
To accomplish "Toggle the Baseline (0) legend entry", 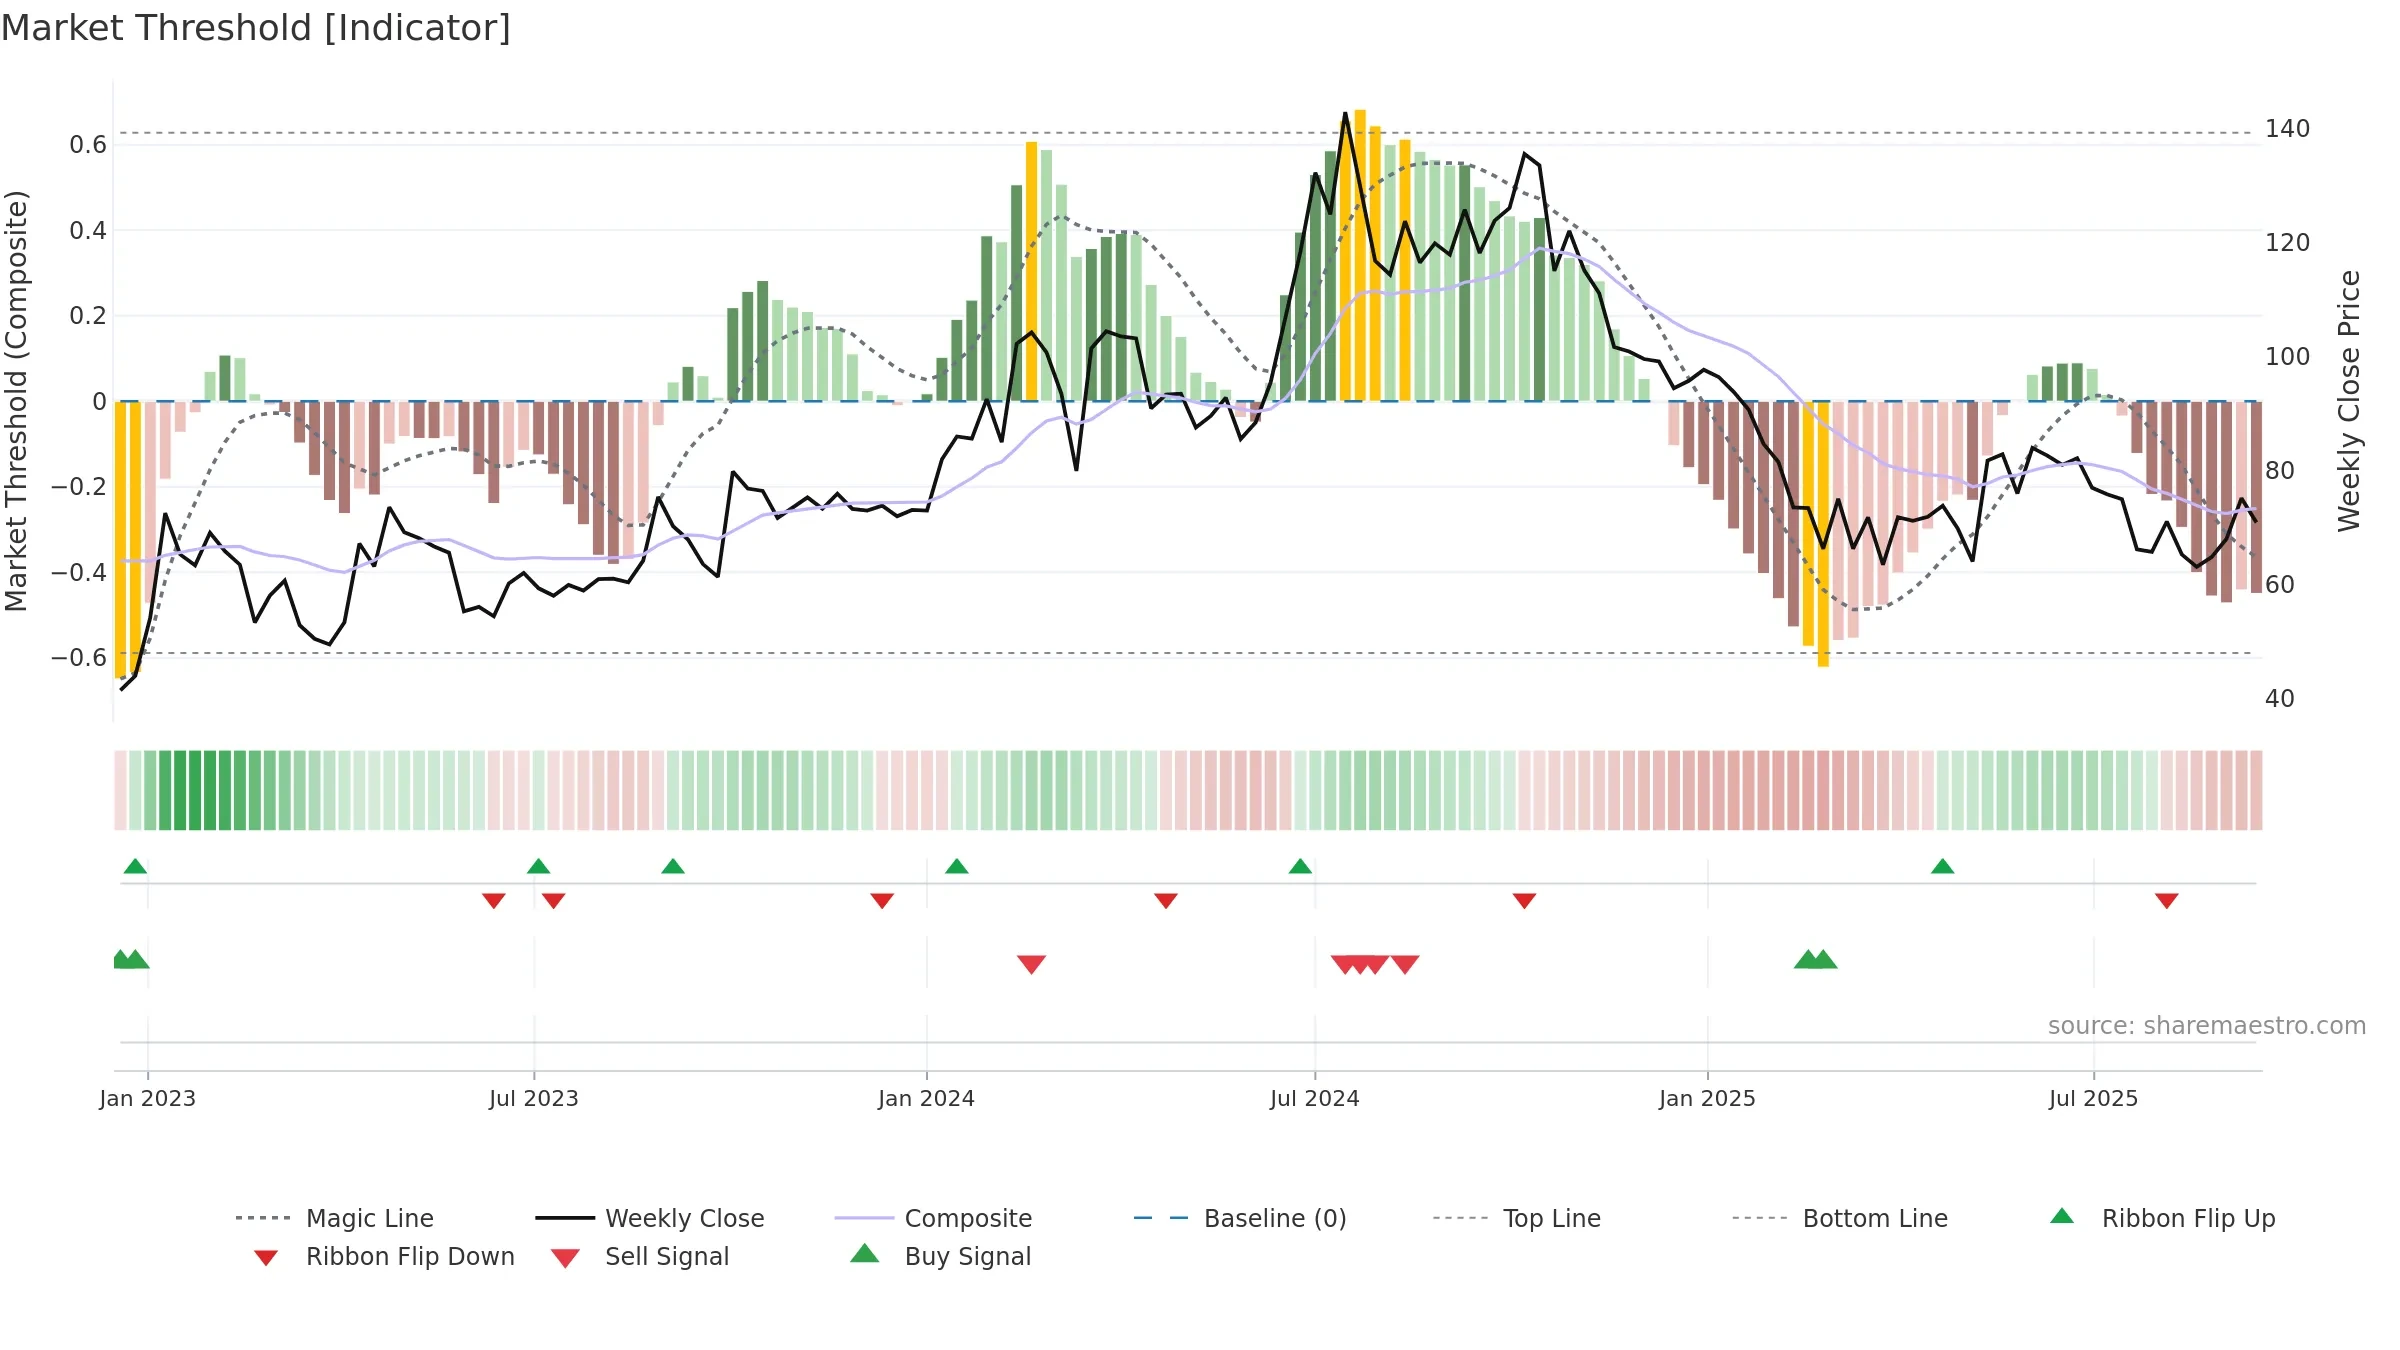I will point(1240,1218).
